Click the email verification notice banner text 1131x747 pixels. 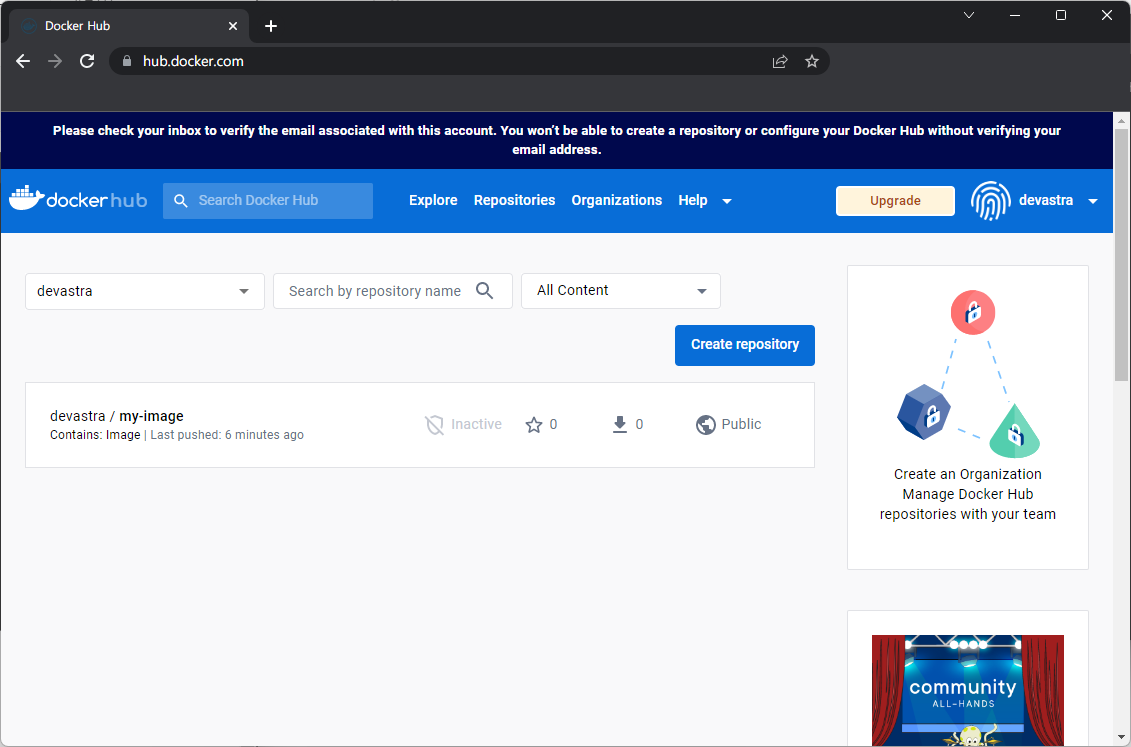click(x=557, y=140)
